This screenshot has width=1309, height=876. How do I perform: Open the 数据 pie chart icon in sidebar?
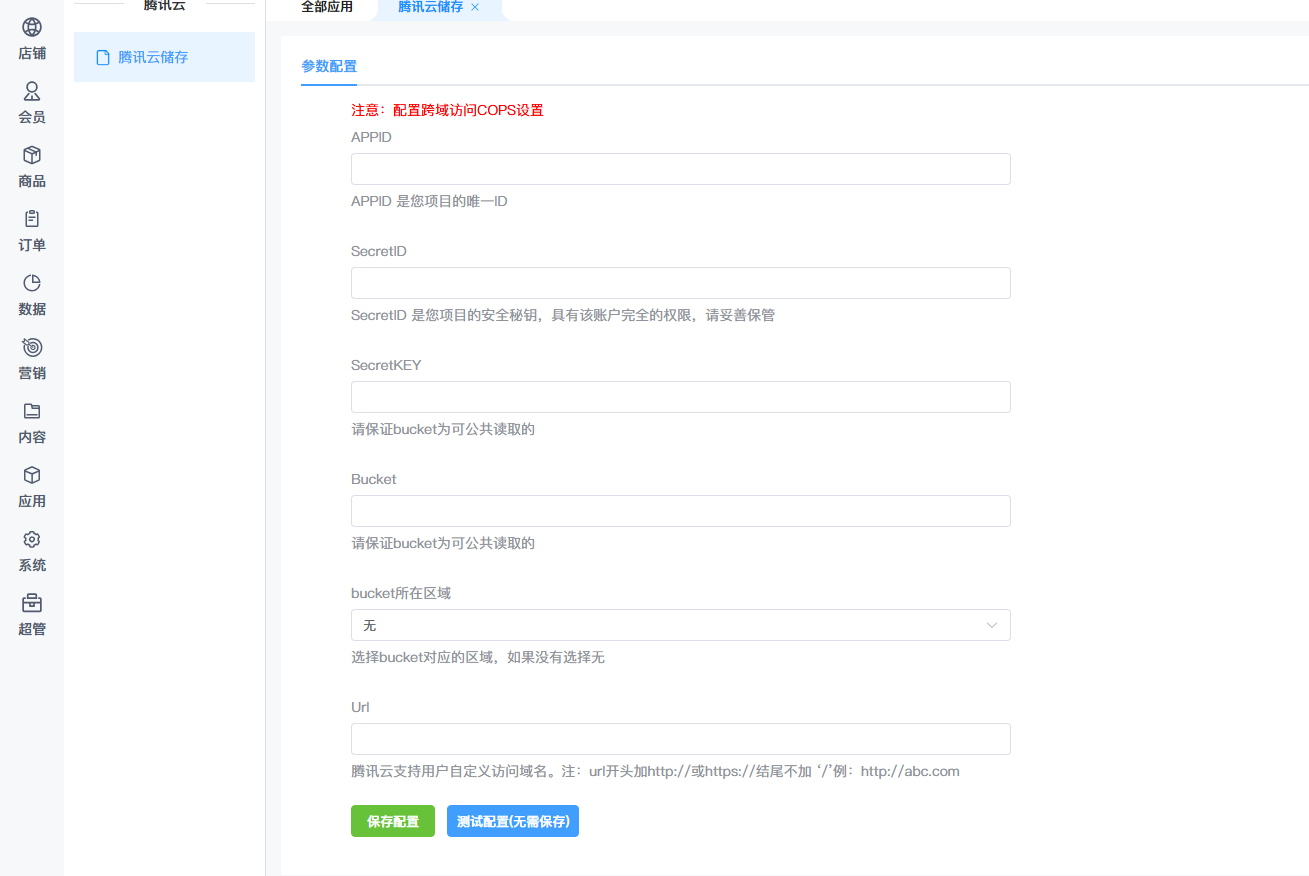tap(32, 283)
